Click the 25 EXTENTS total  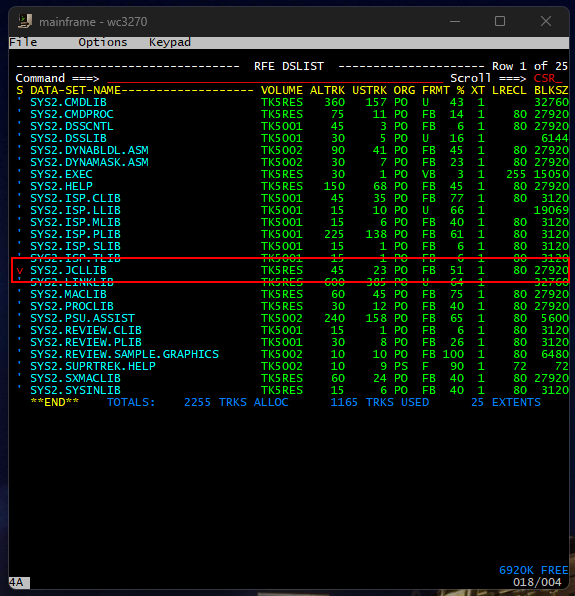(506, 402)
